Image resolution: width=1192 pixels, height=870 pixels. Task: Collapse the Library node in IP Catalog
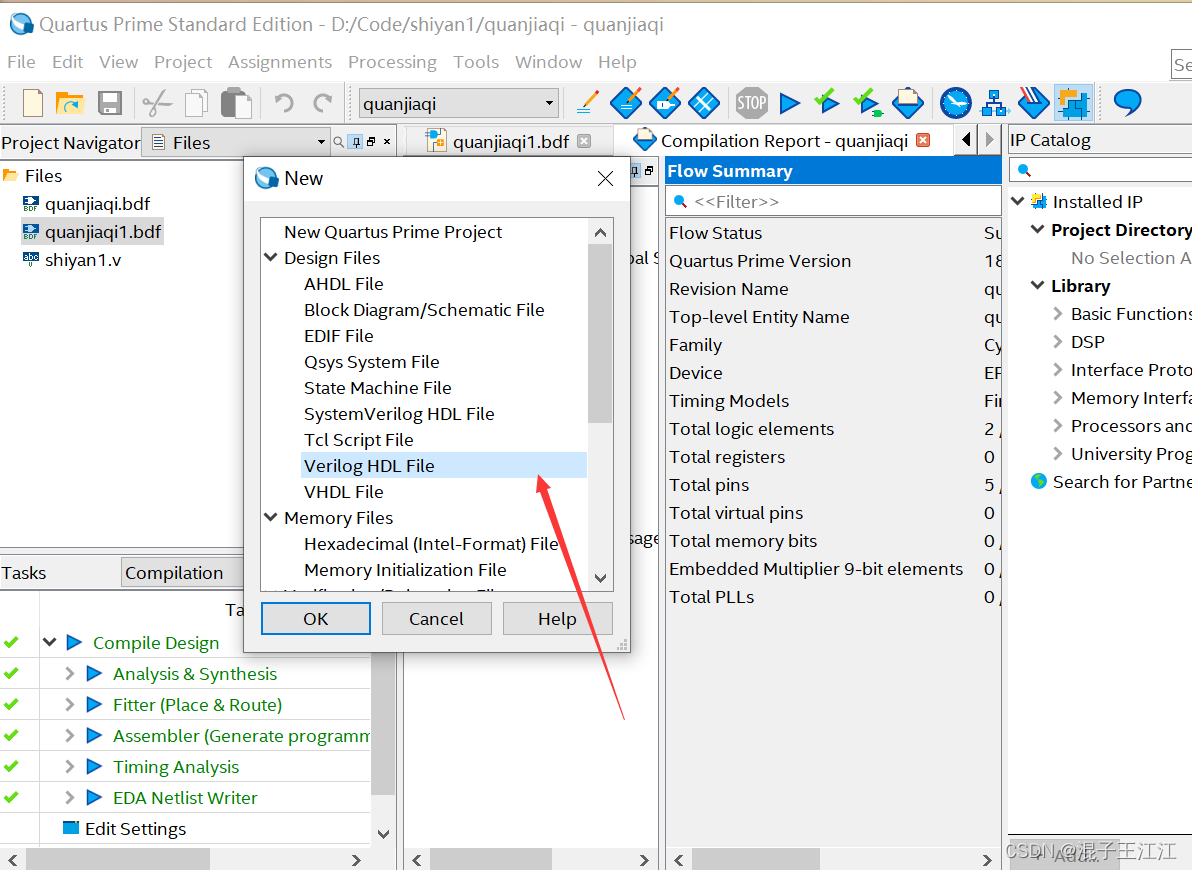tap(1038, 285)
